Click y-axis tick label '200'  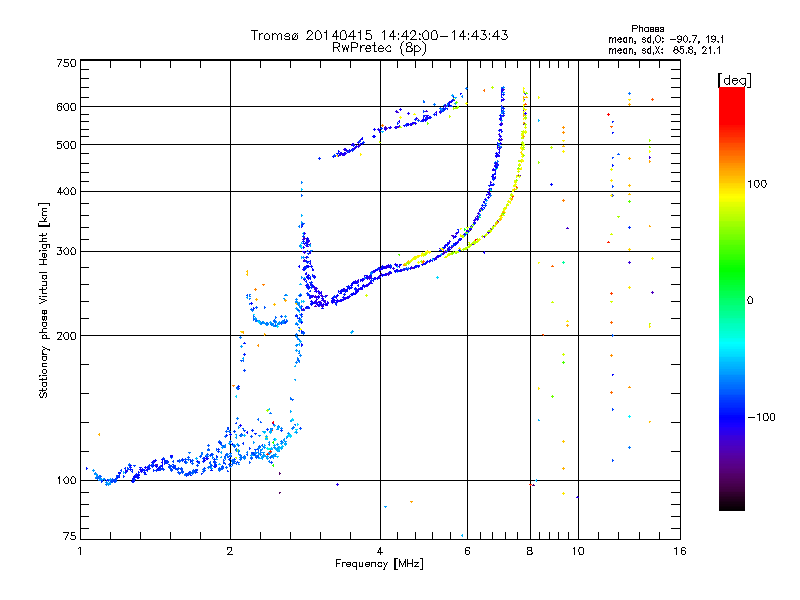[x=66, y=336]
